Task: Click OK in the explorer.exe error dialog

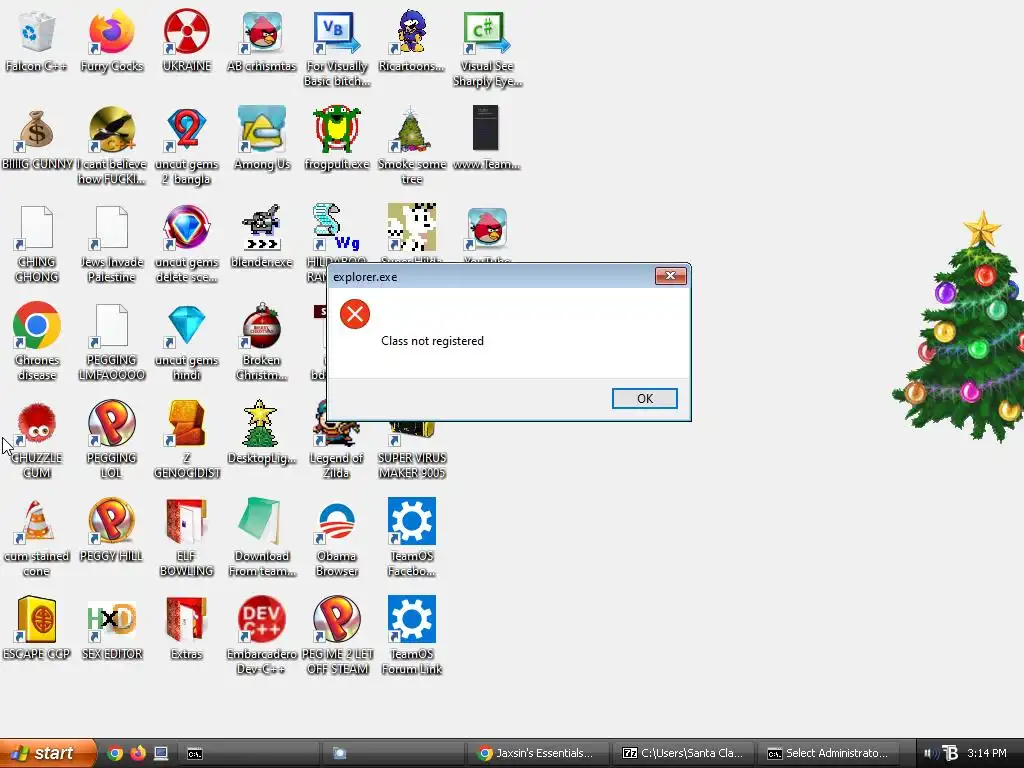Action: point(645,398)
